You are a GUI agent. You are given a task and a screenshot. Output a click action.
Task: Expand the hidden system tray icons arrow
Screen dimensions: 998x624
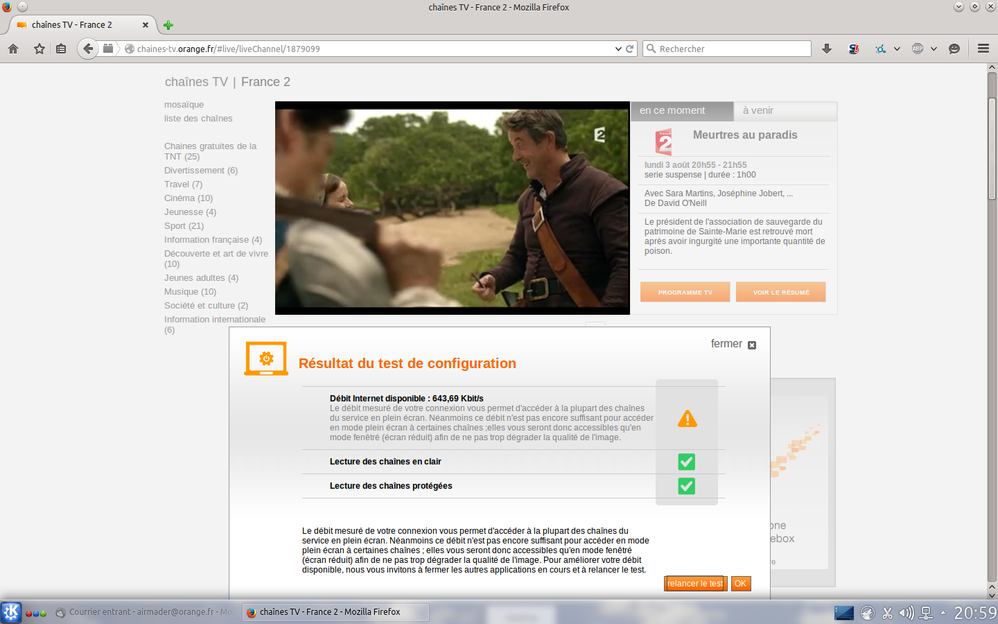pyautogui.click(x=943, y=613)
